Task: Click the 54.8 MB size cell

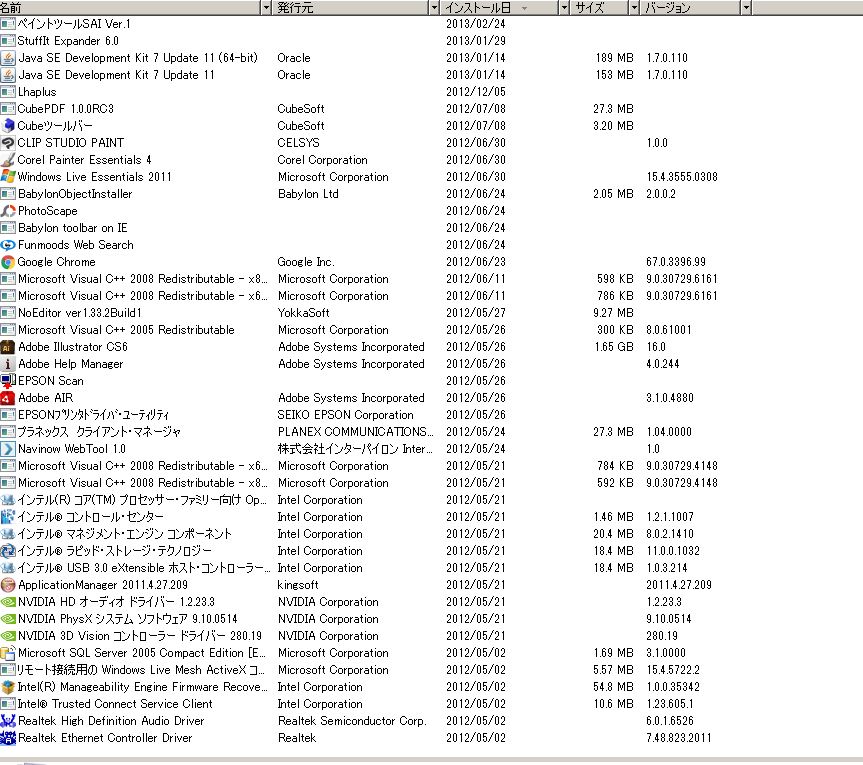Action: coord(614,687)
